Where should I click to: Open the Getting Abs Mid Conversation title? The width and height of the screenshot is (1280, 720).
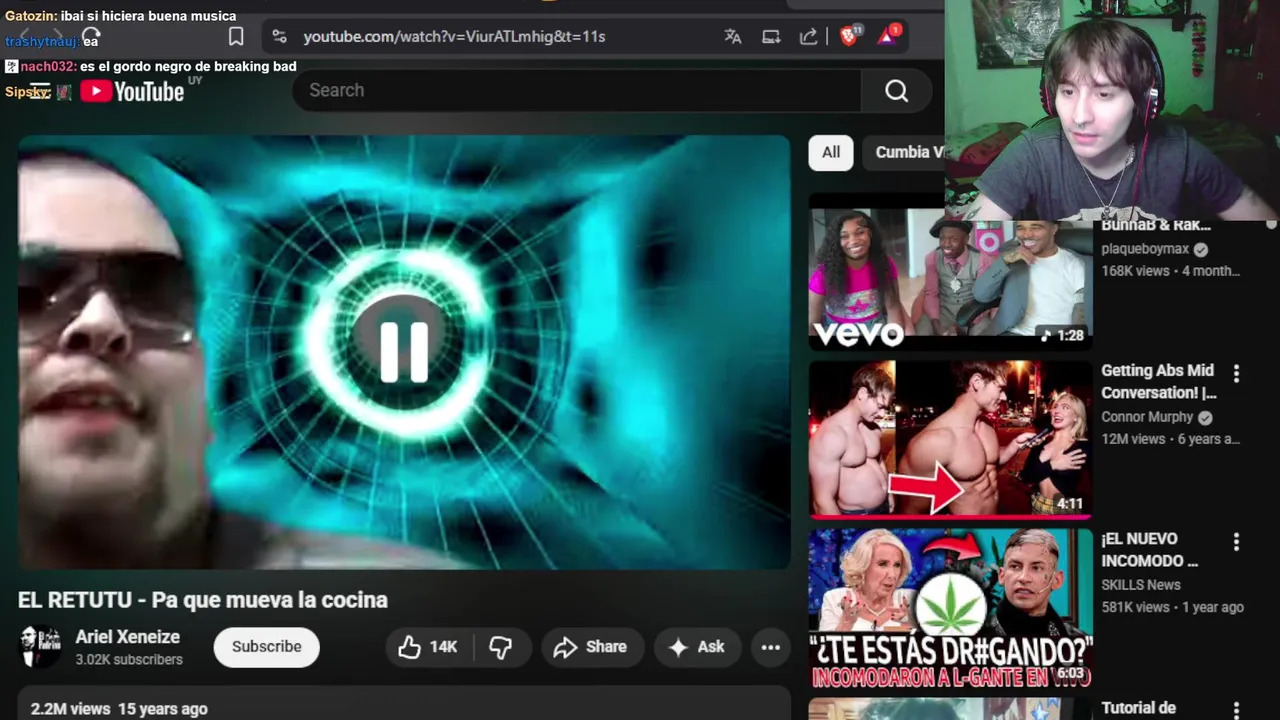[x=1159, y=381]
